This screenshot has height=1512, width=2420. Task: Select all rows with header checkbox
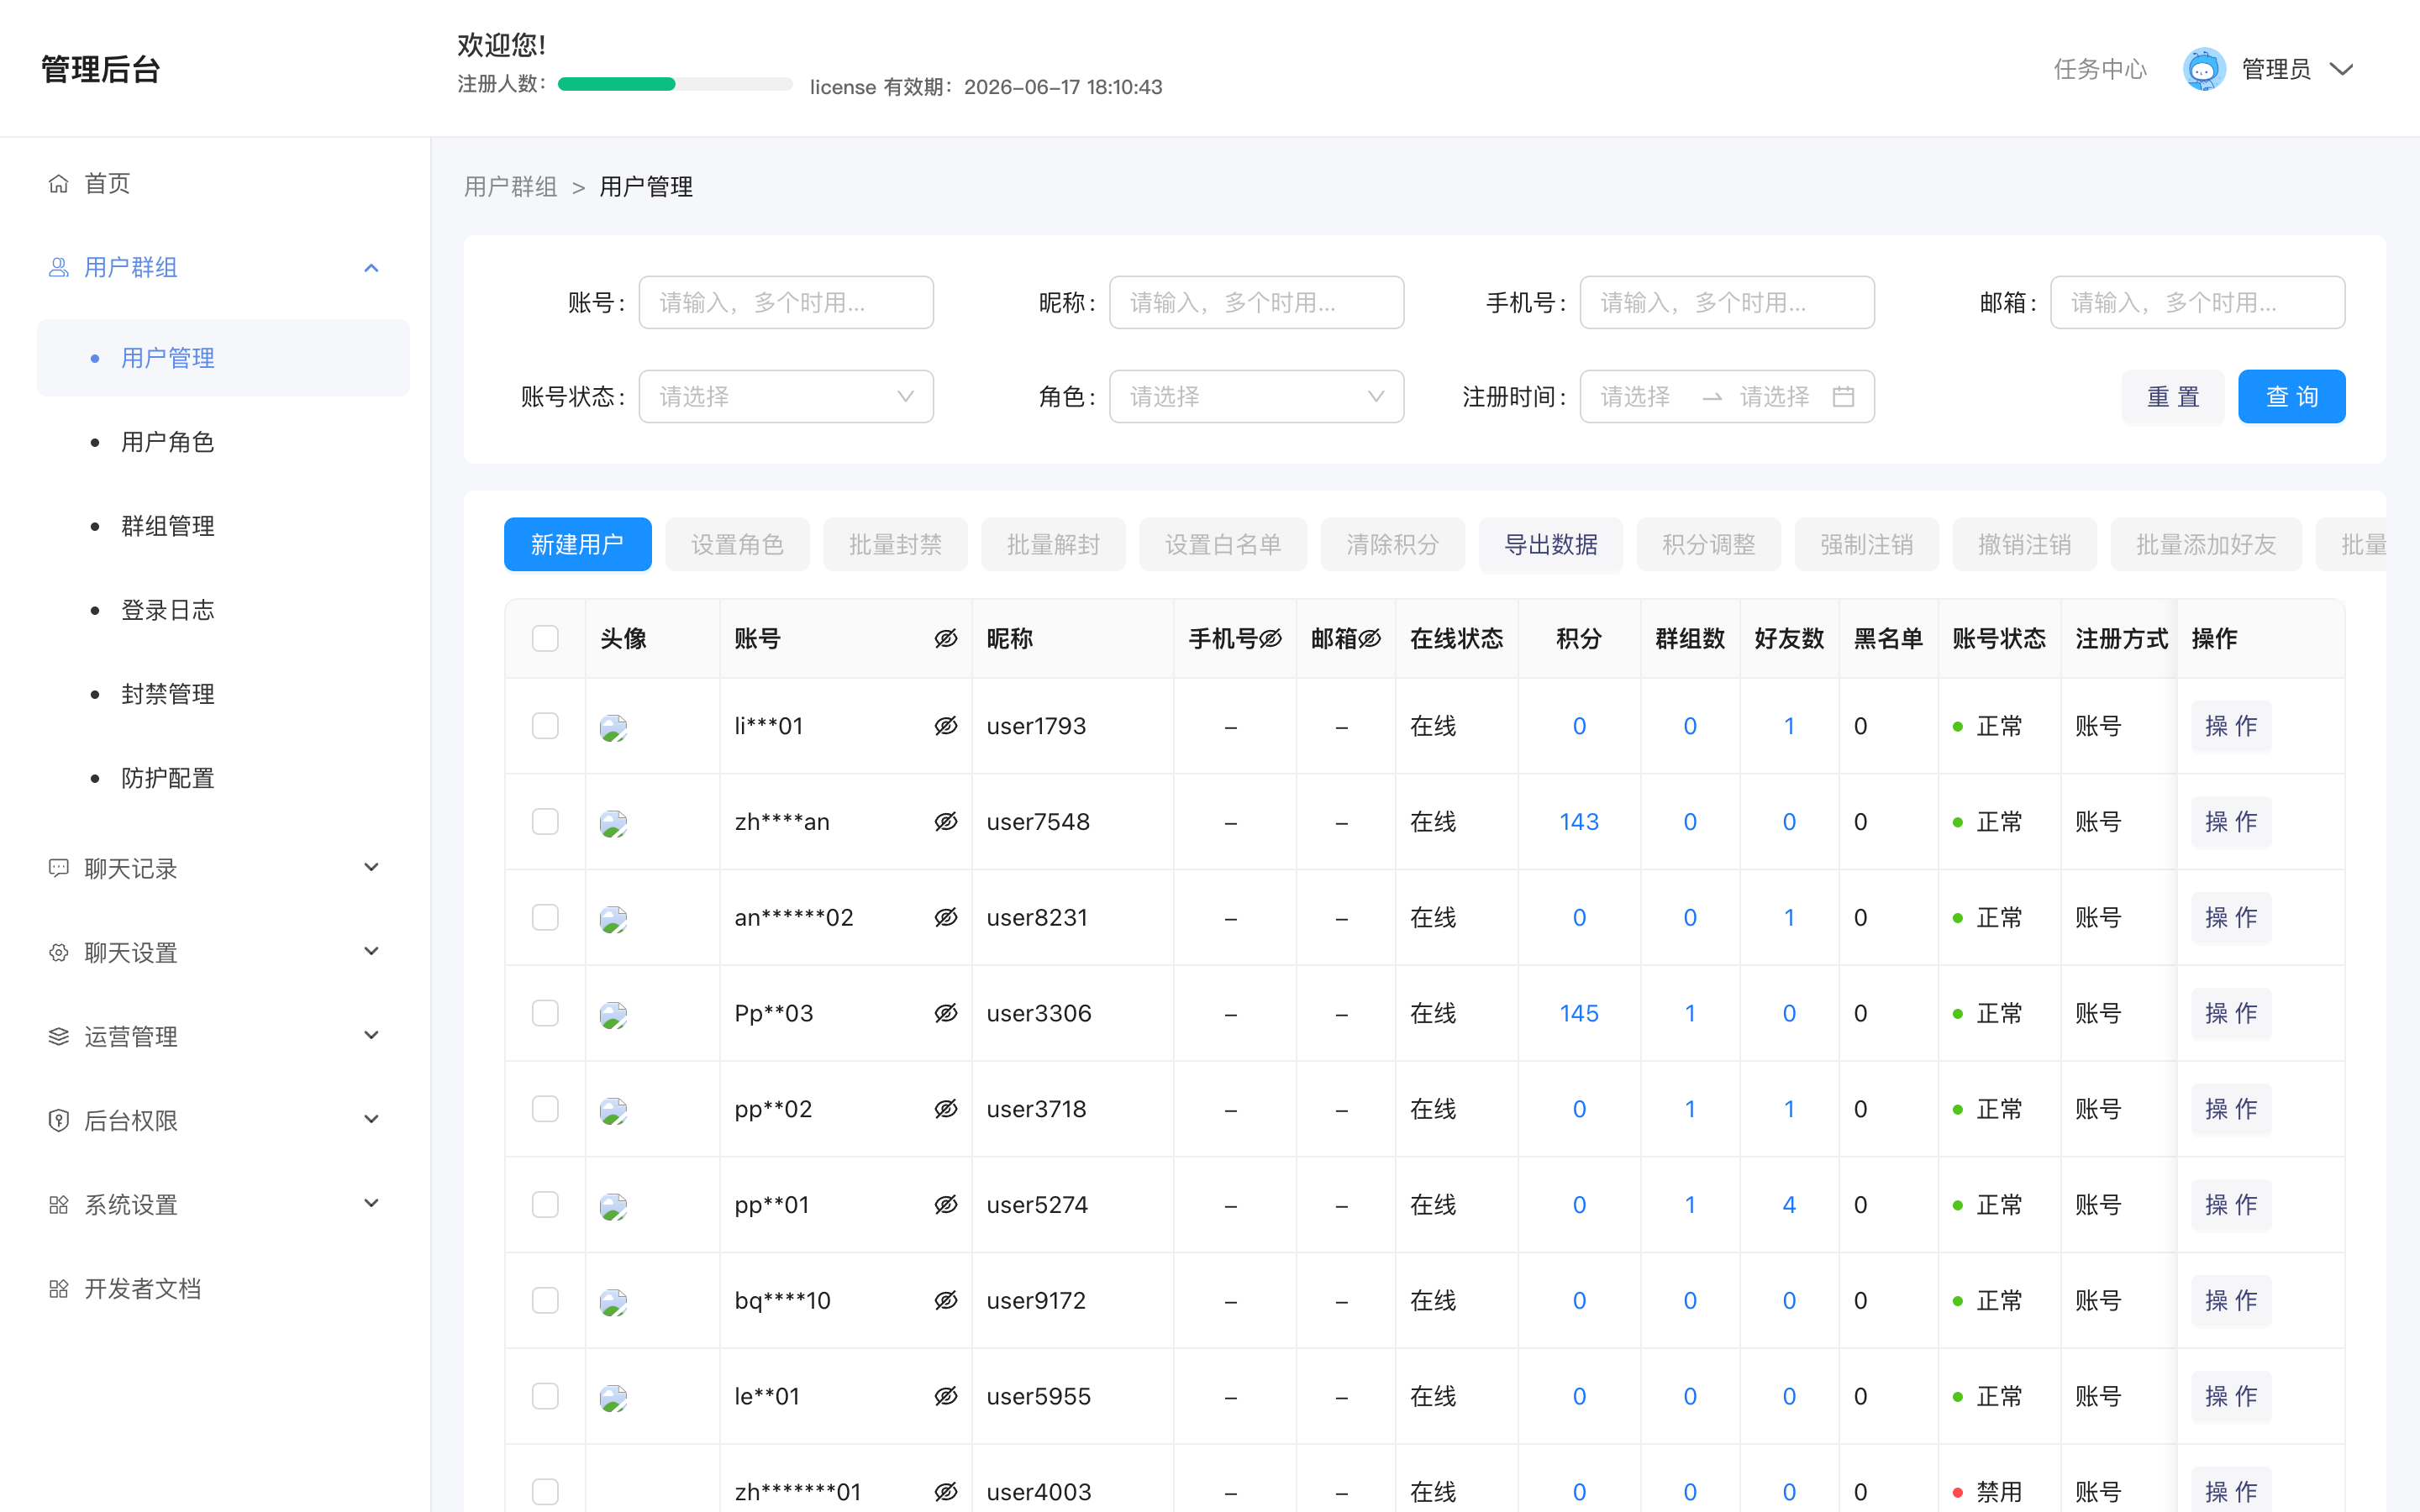[x=545, y=639]
